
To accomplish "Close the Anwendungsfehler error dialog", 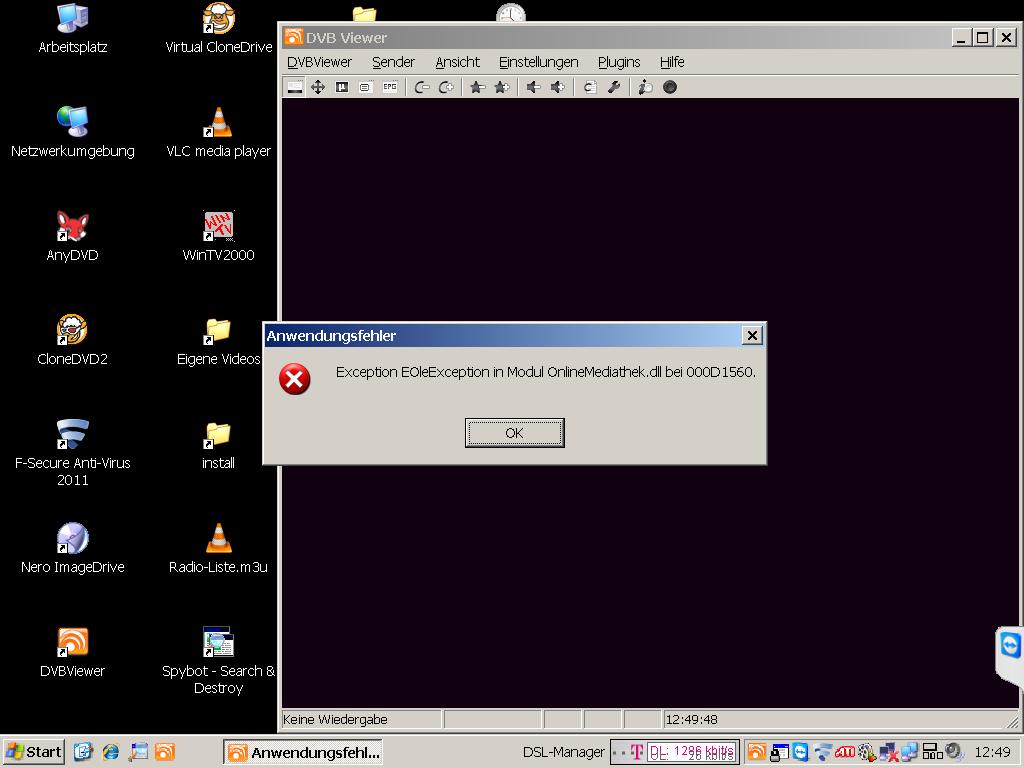I will pos(752,336).
